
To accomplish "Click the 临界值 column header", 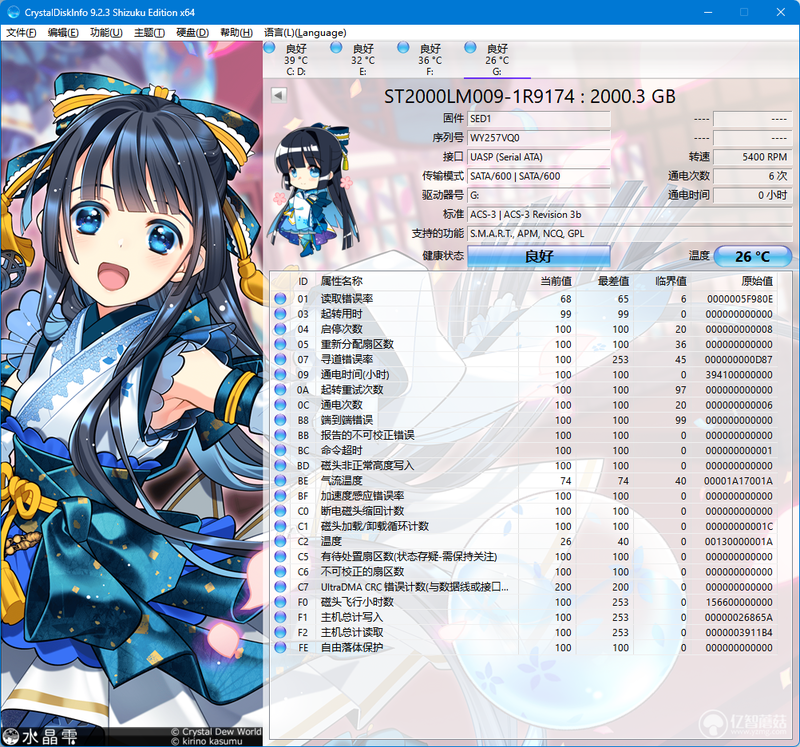I will coord(670,281).
